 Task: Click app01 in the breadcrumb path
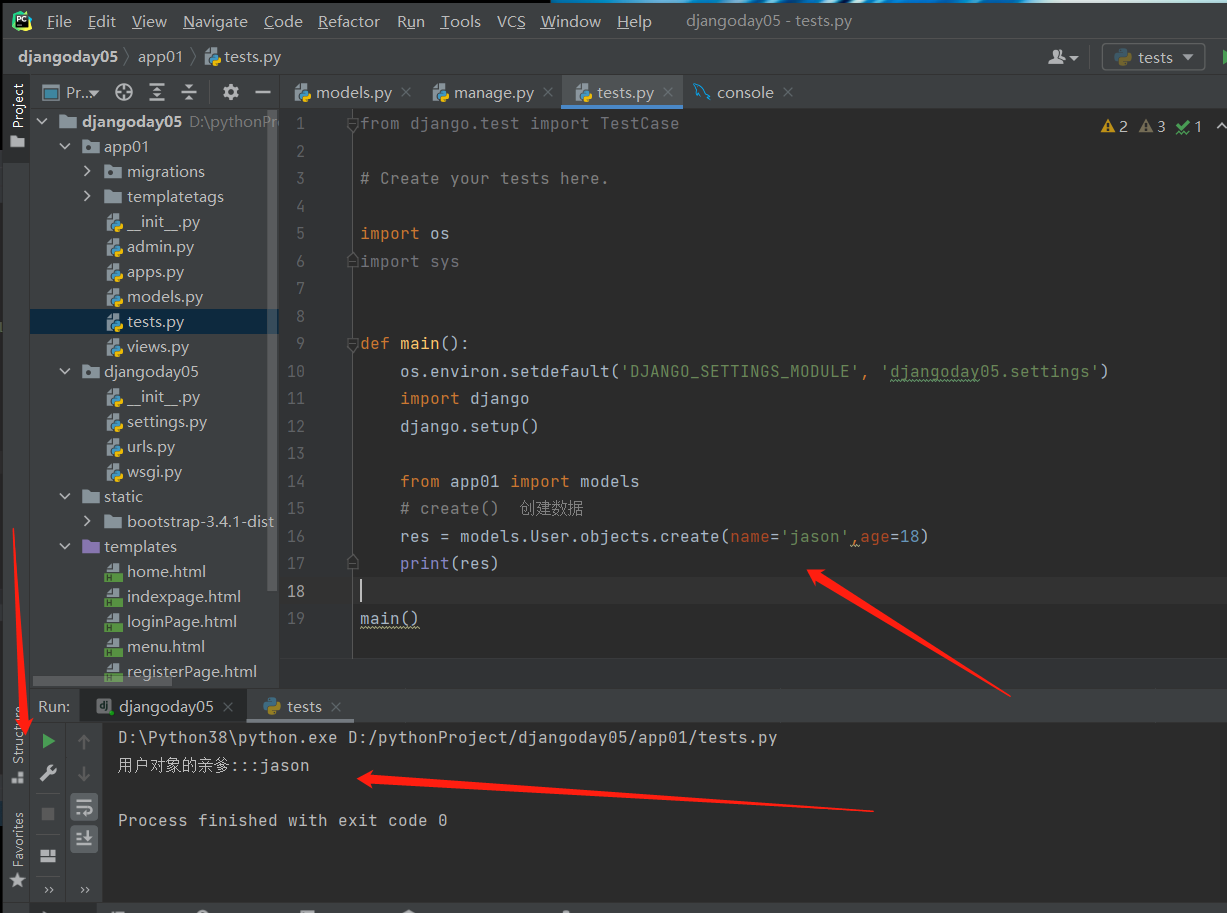tap(160, 57)
